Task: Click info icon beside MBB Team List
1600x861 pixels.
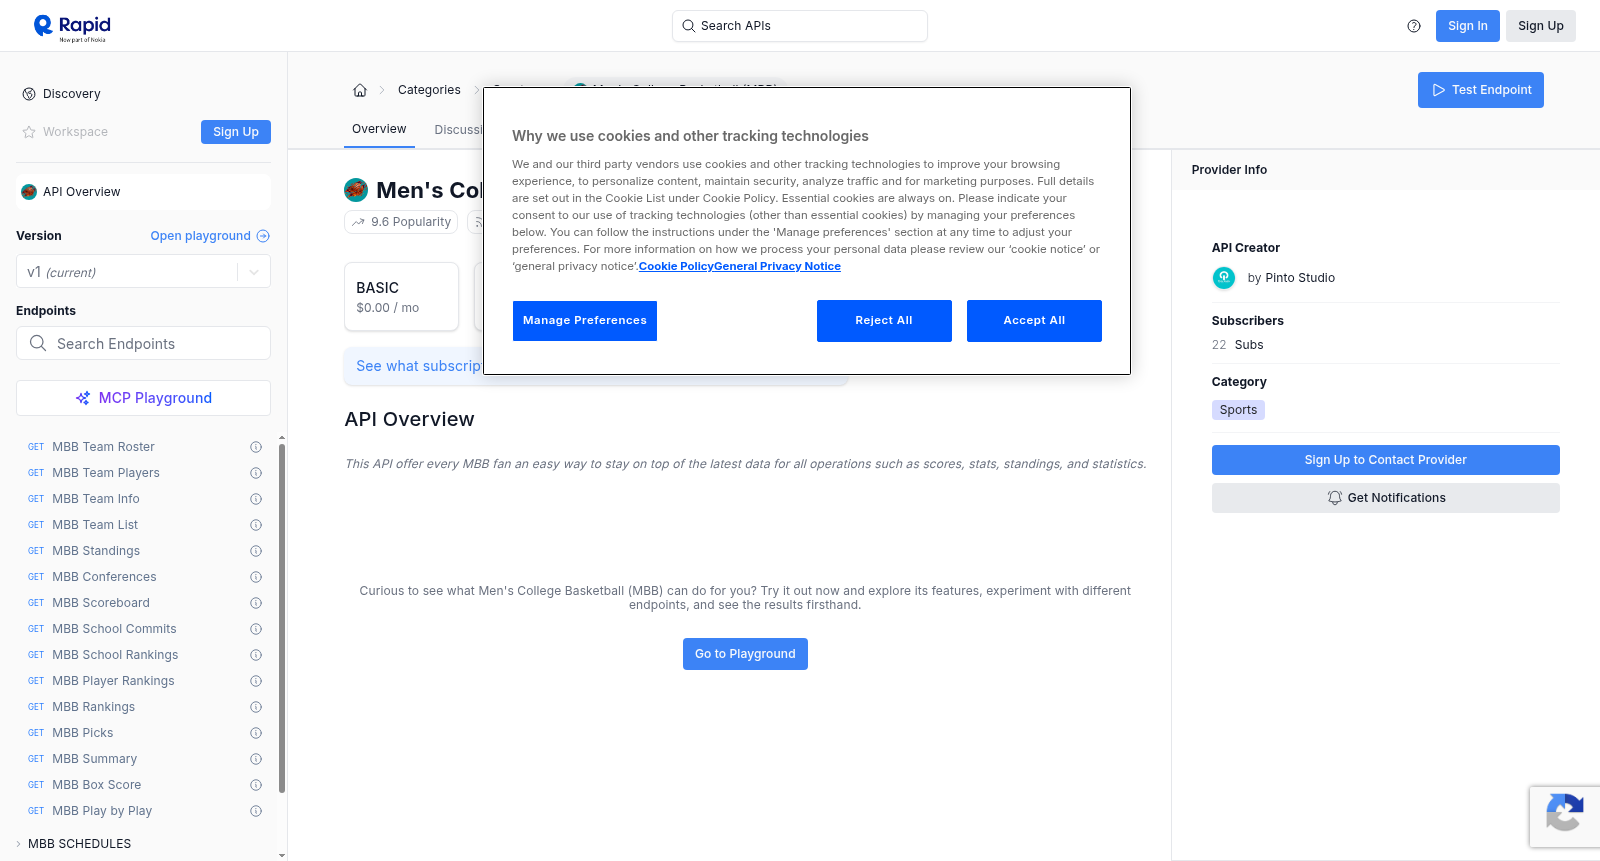Action: [x=256, y=525]
